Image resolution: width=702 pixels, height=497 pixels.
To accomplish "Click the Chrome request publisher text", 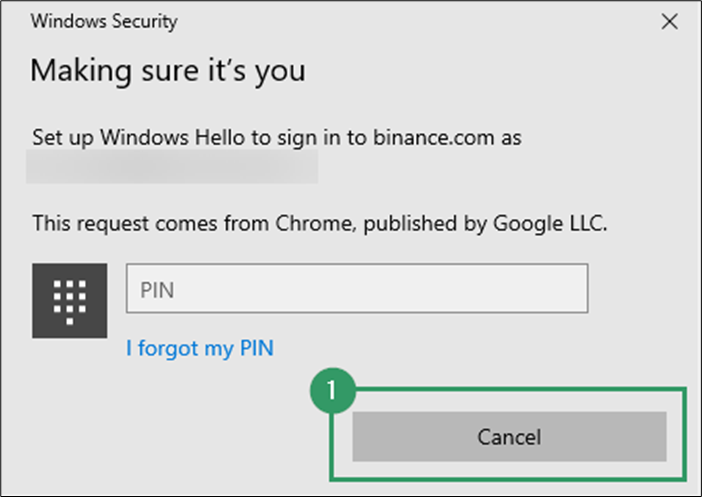I will coord(320,223).
